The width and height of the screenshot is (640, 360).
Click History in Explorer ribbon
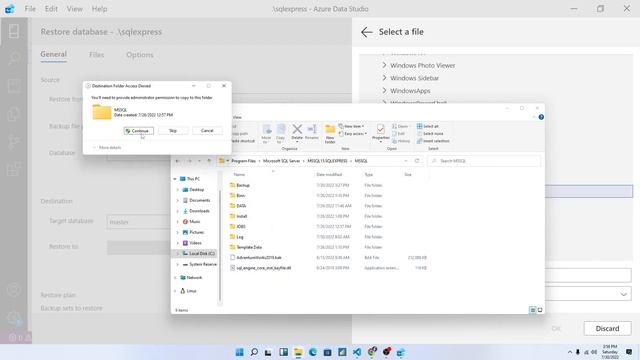click(x=401, y=141)
